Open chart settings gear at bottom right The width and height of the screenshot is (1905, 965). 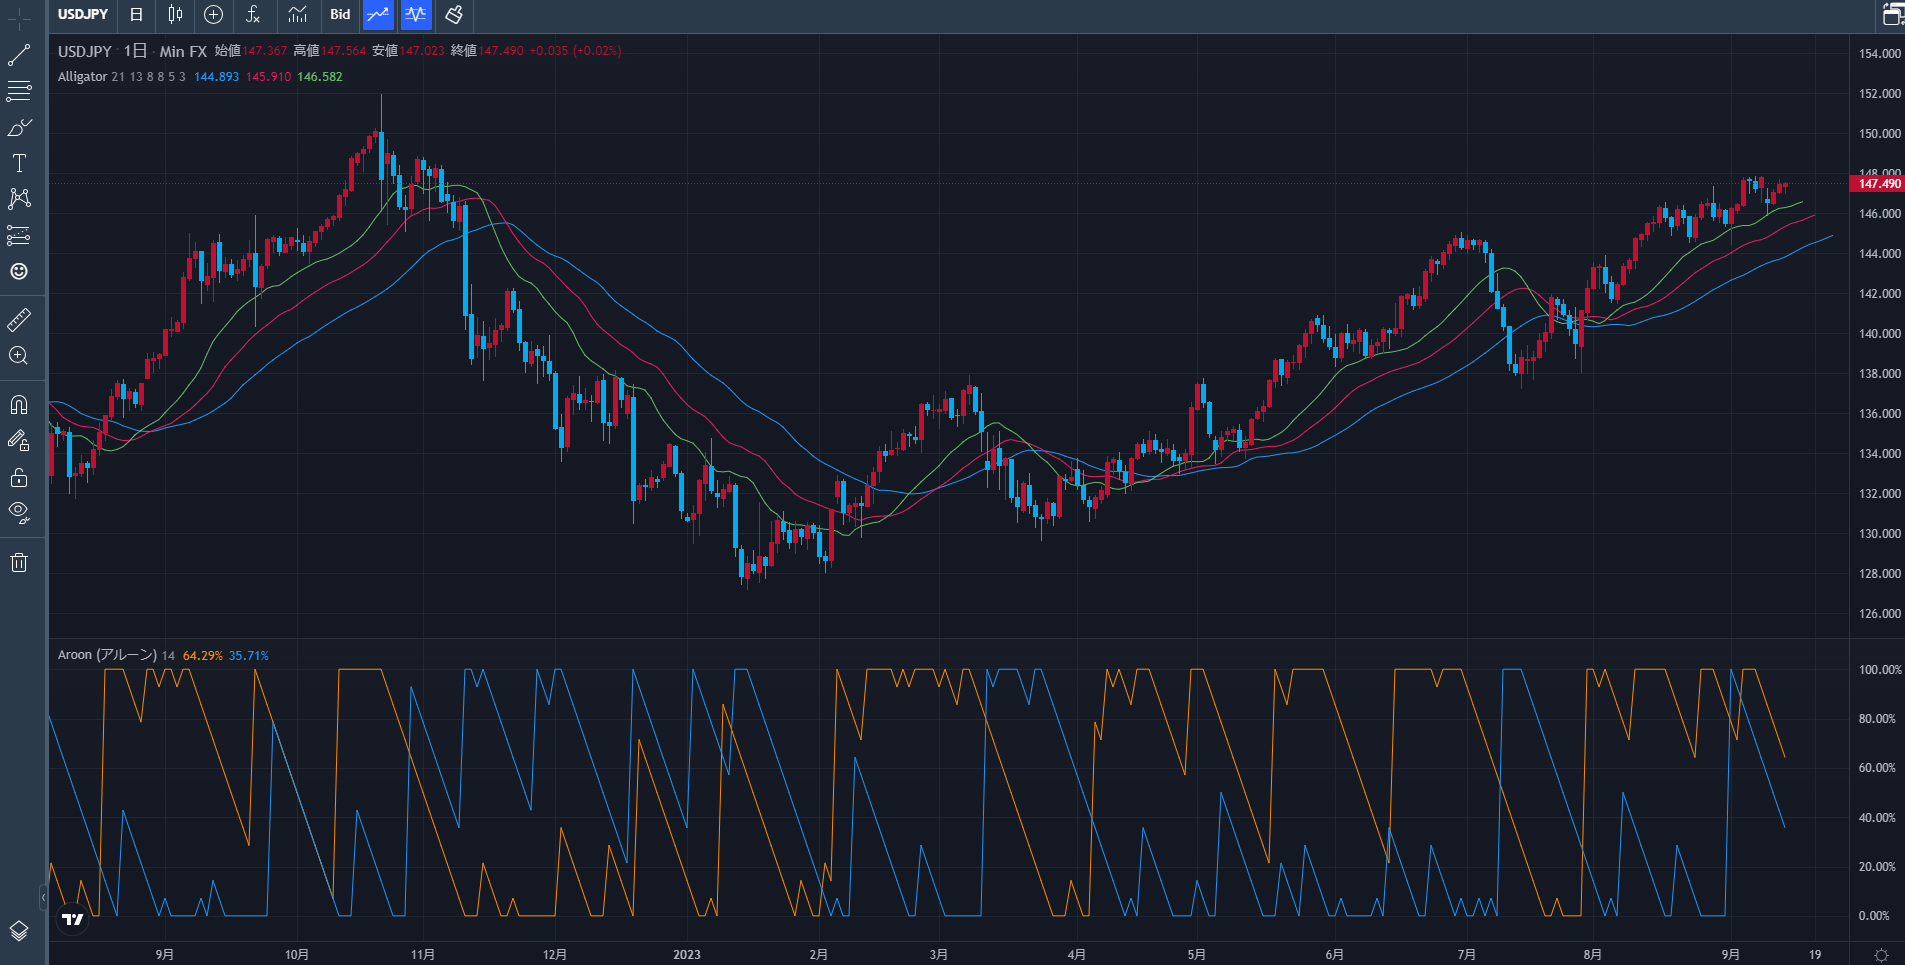click(1881, 955)
